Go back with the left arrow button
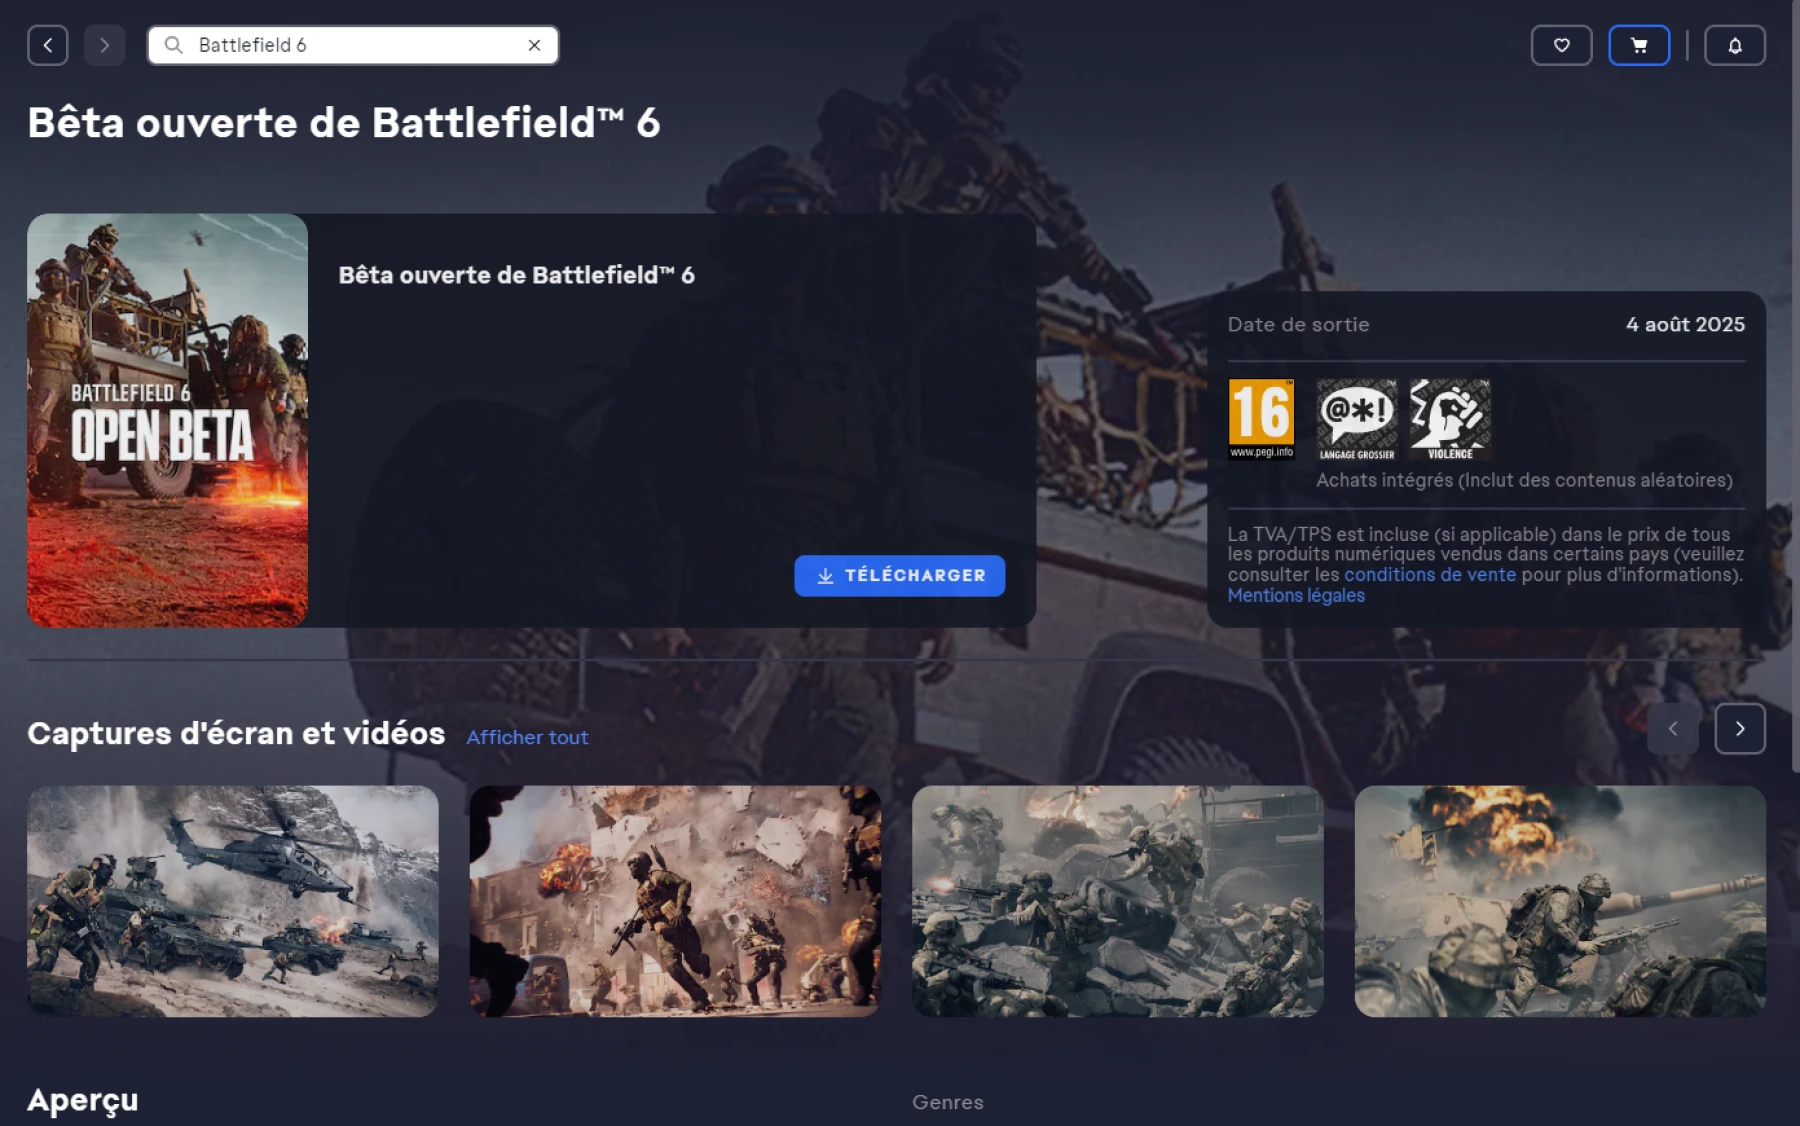 (47, 45)
